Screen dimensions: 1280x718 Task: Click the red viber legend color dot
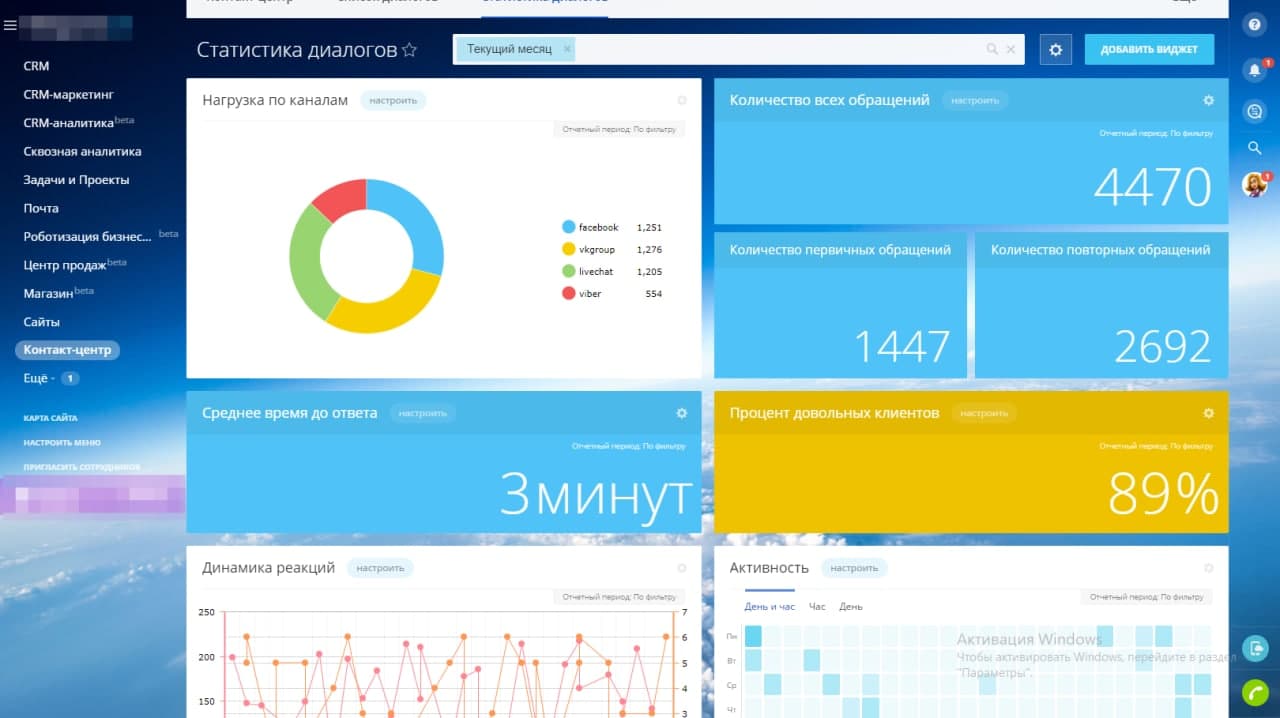pyautogui.click(x=569, y=294)
